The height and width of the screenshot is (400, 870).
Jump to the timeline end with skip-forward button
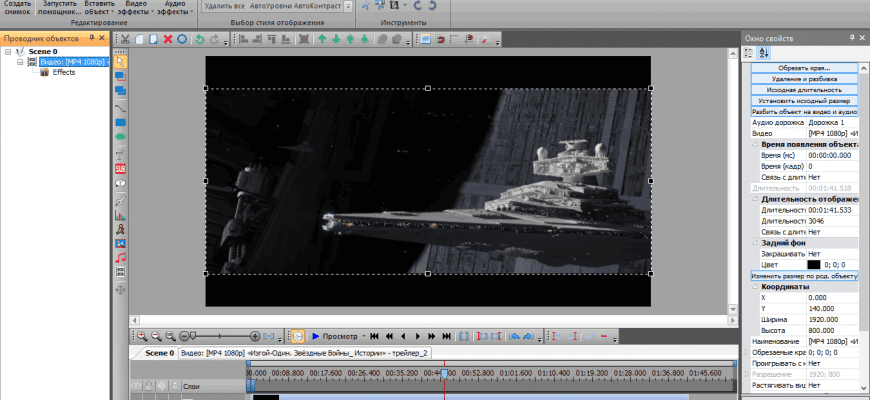pyautogui.click(x=447, y=336)
